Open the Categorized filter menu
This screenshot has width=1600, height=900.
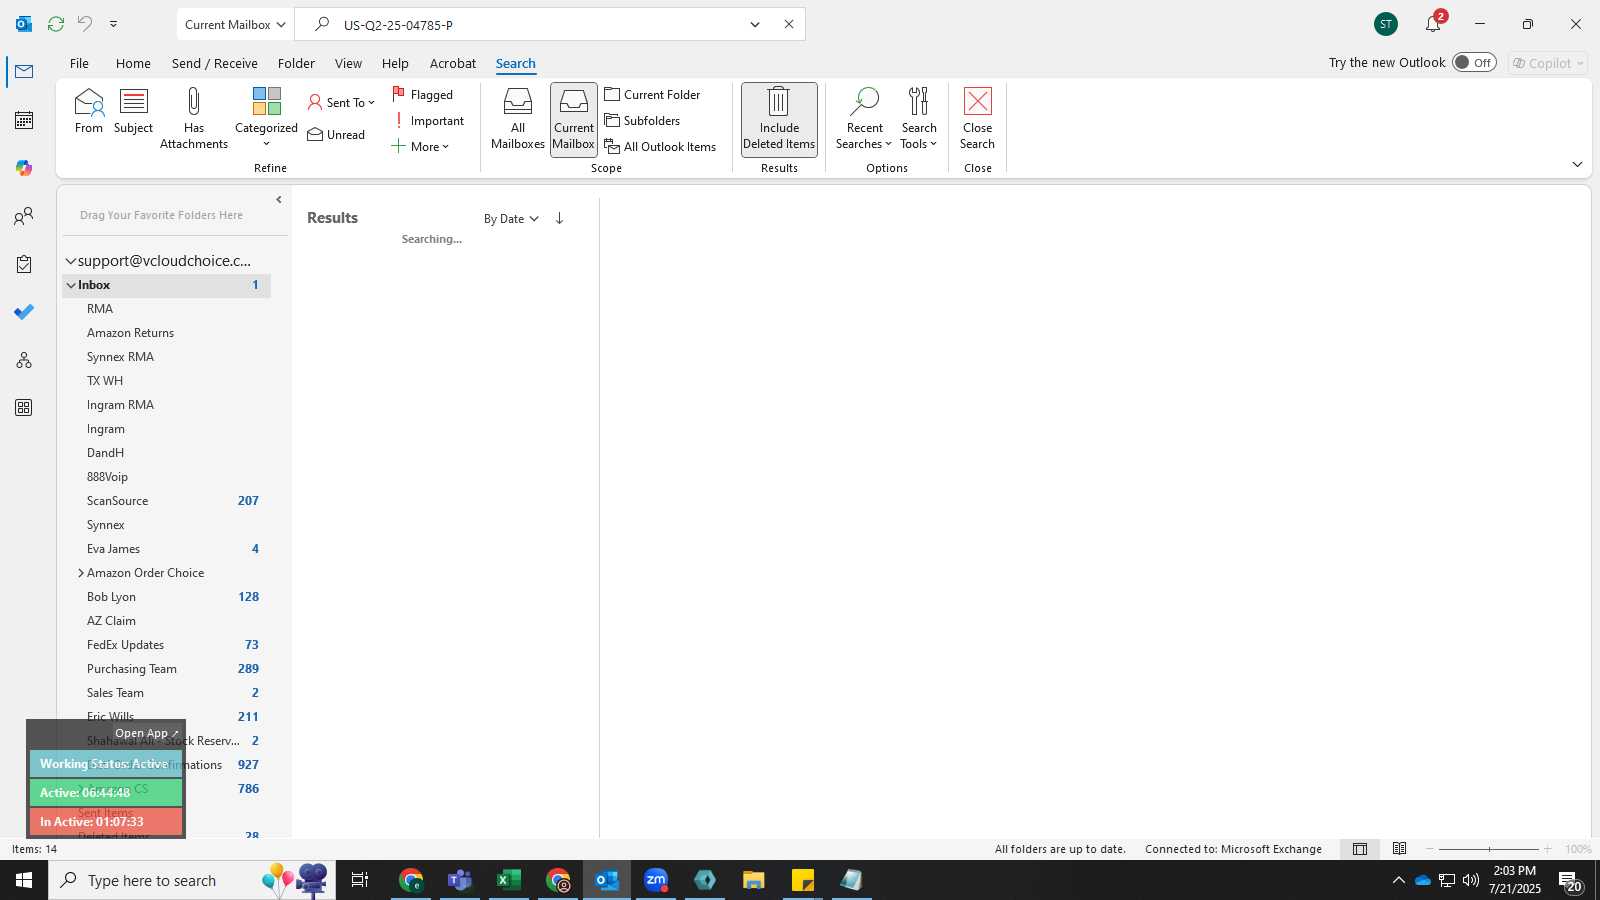pyautogui.click(x=266, y=118)
